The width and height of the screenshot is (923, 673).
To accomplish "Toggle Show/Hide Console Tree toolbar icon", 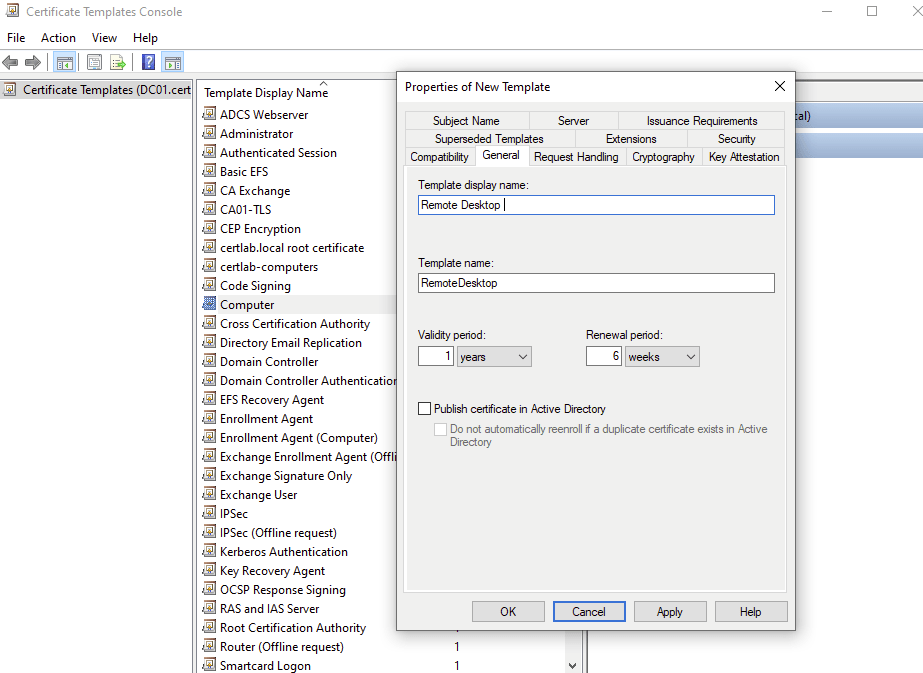I will tap(65, 63).
